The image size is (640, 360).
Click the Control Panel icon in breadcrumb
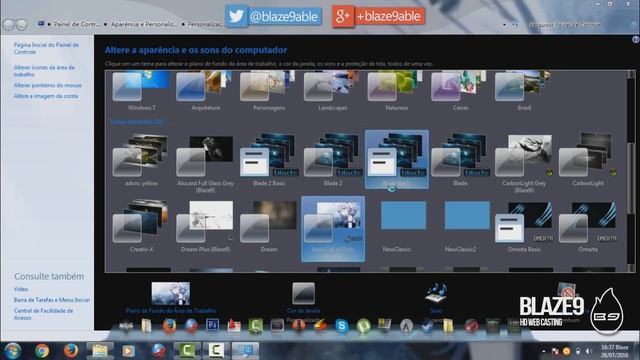coord(41,24)
